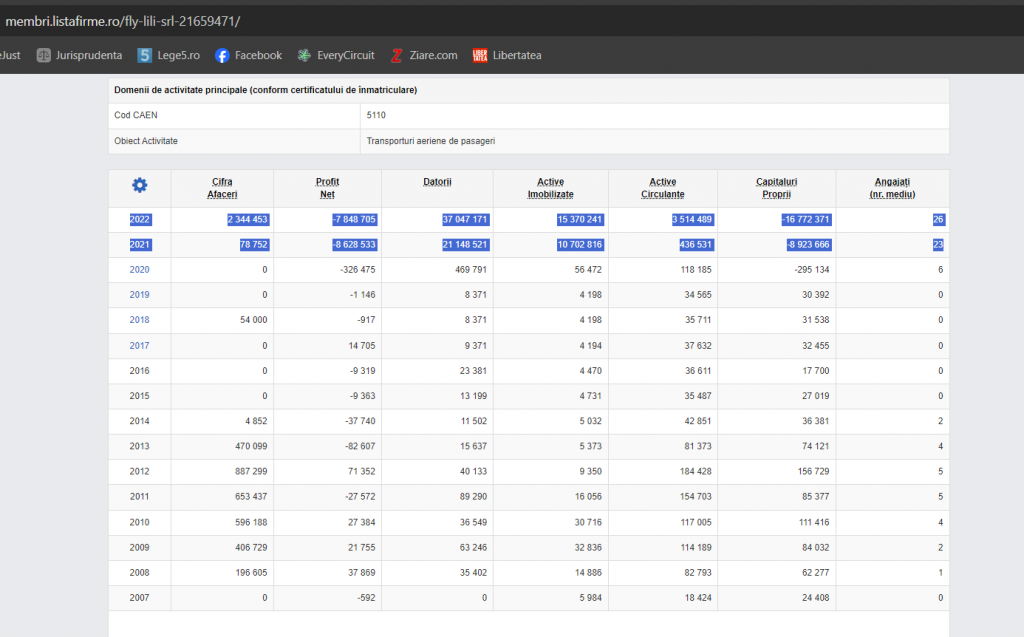Open the 2018 year link

point(139,320)
